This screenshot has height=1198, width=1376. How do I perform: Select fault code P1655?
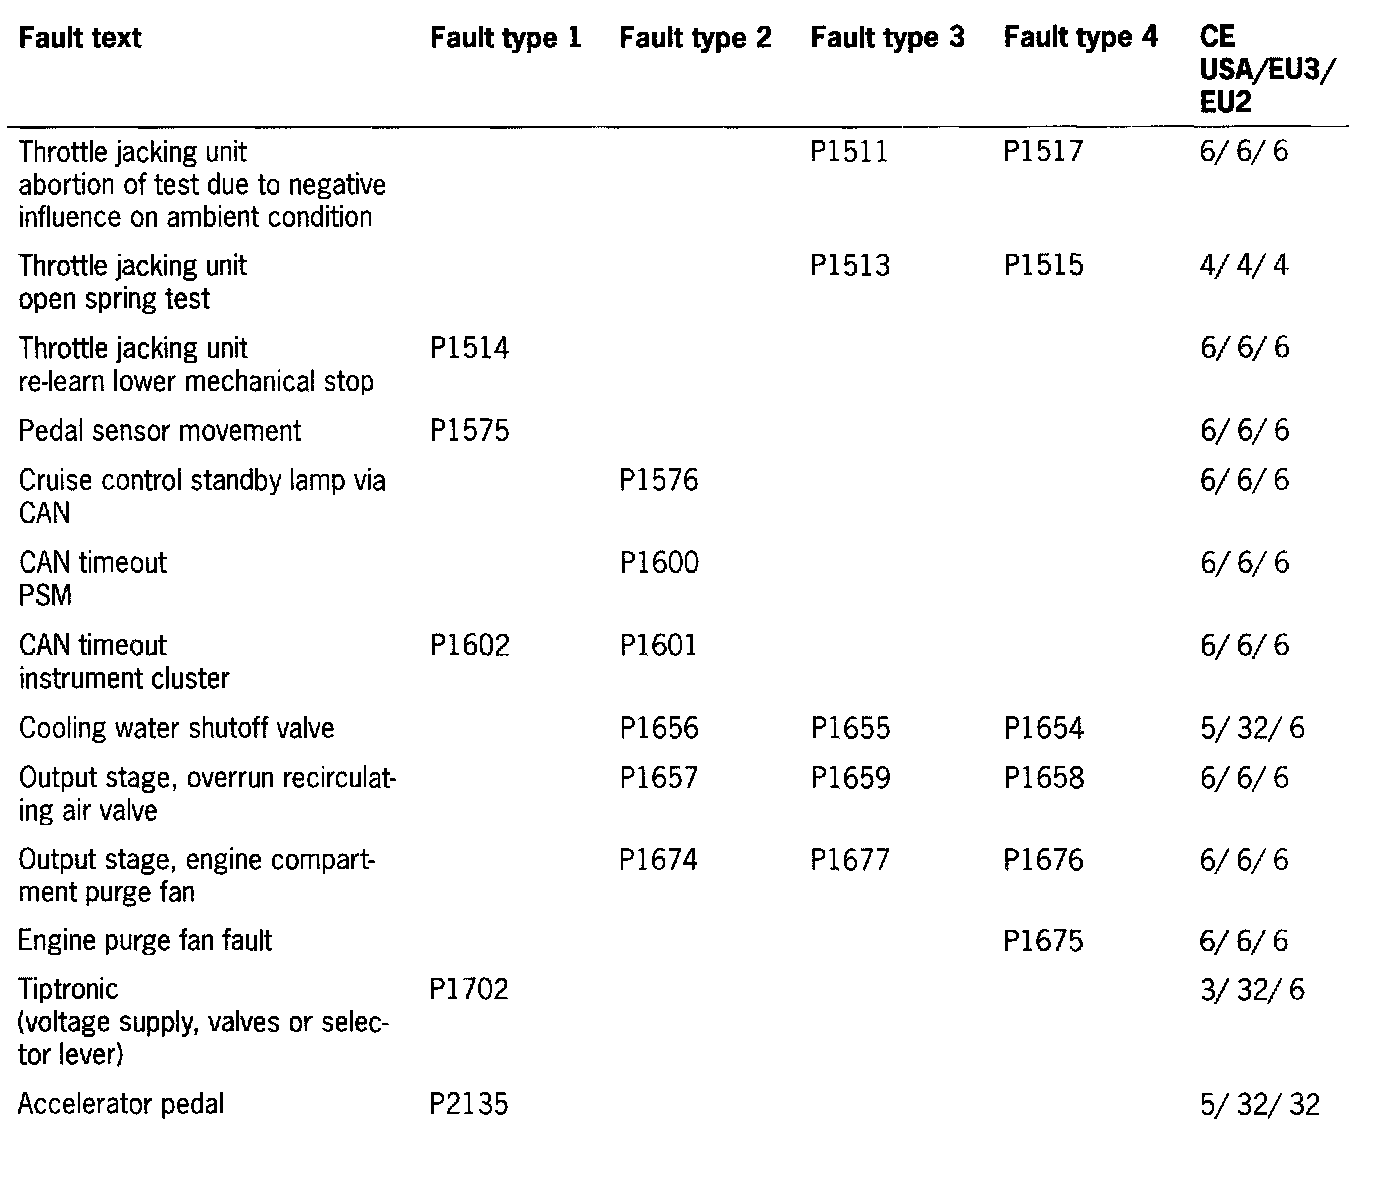849,728
